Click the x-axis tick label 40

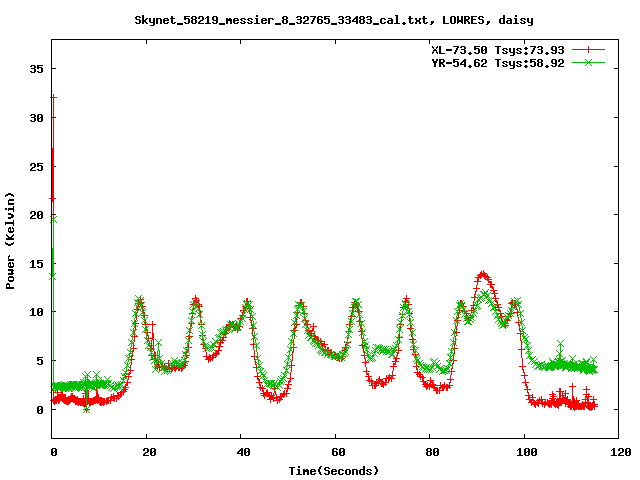[241, 452]
